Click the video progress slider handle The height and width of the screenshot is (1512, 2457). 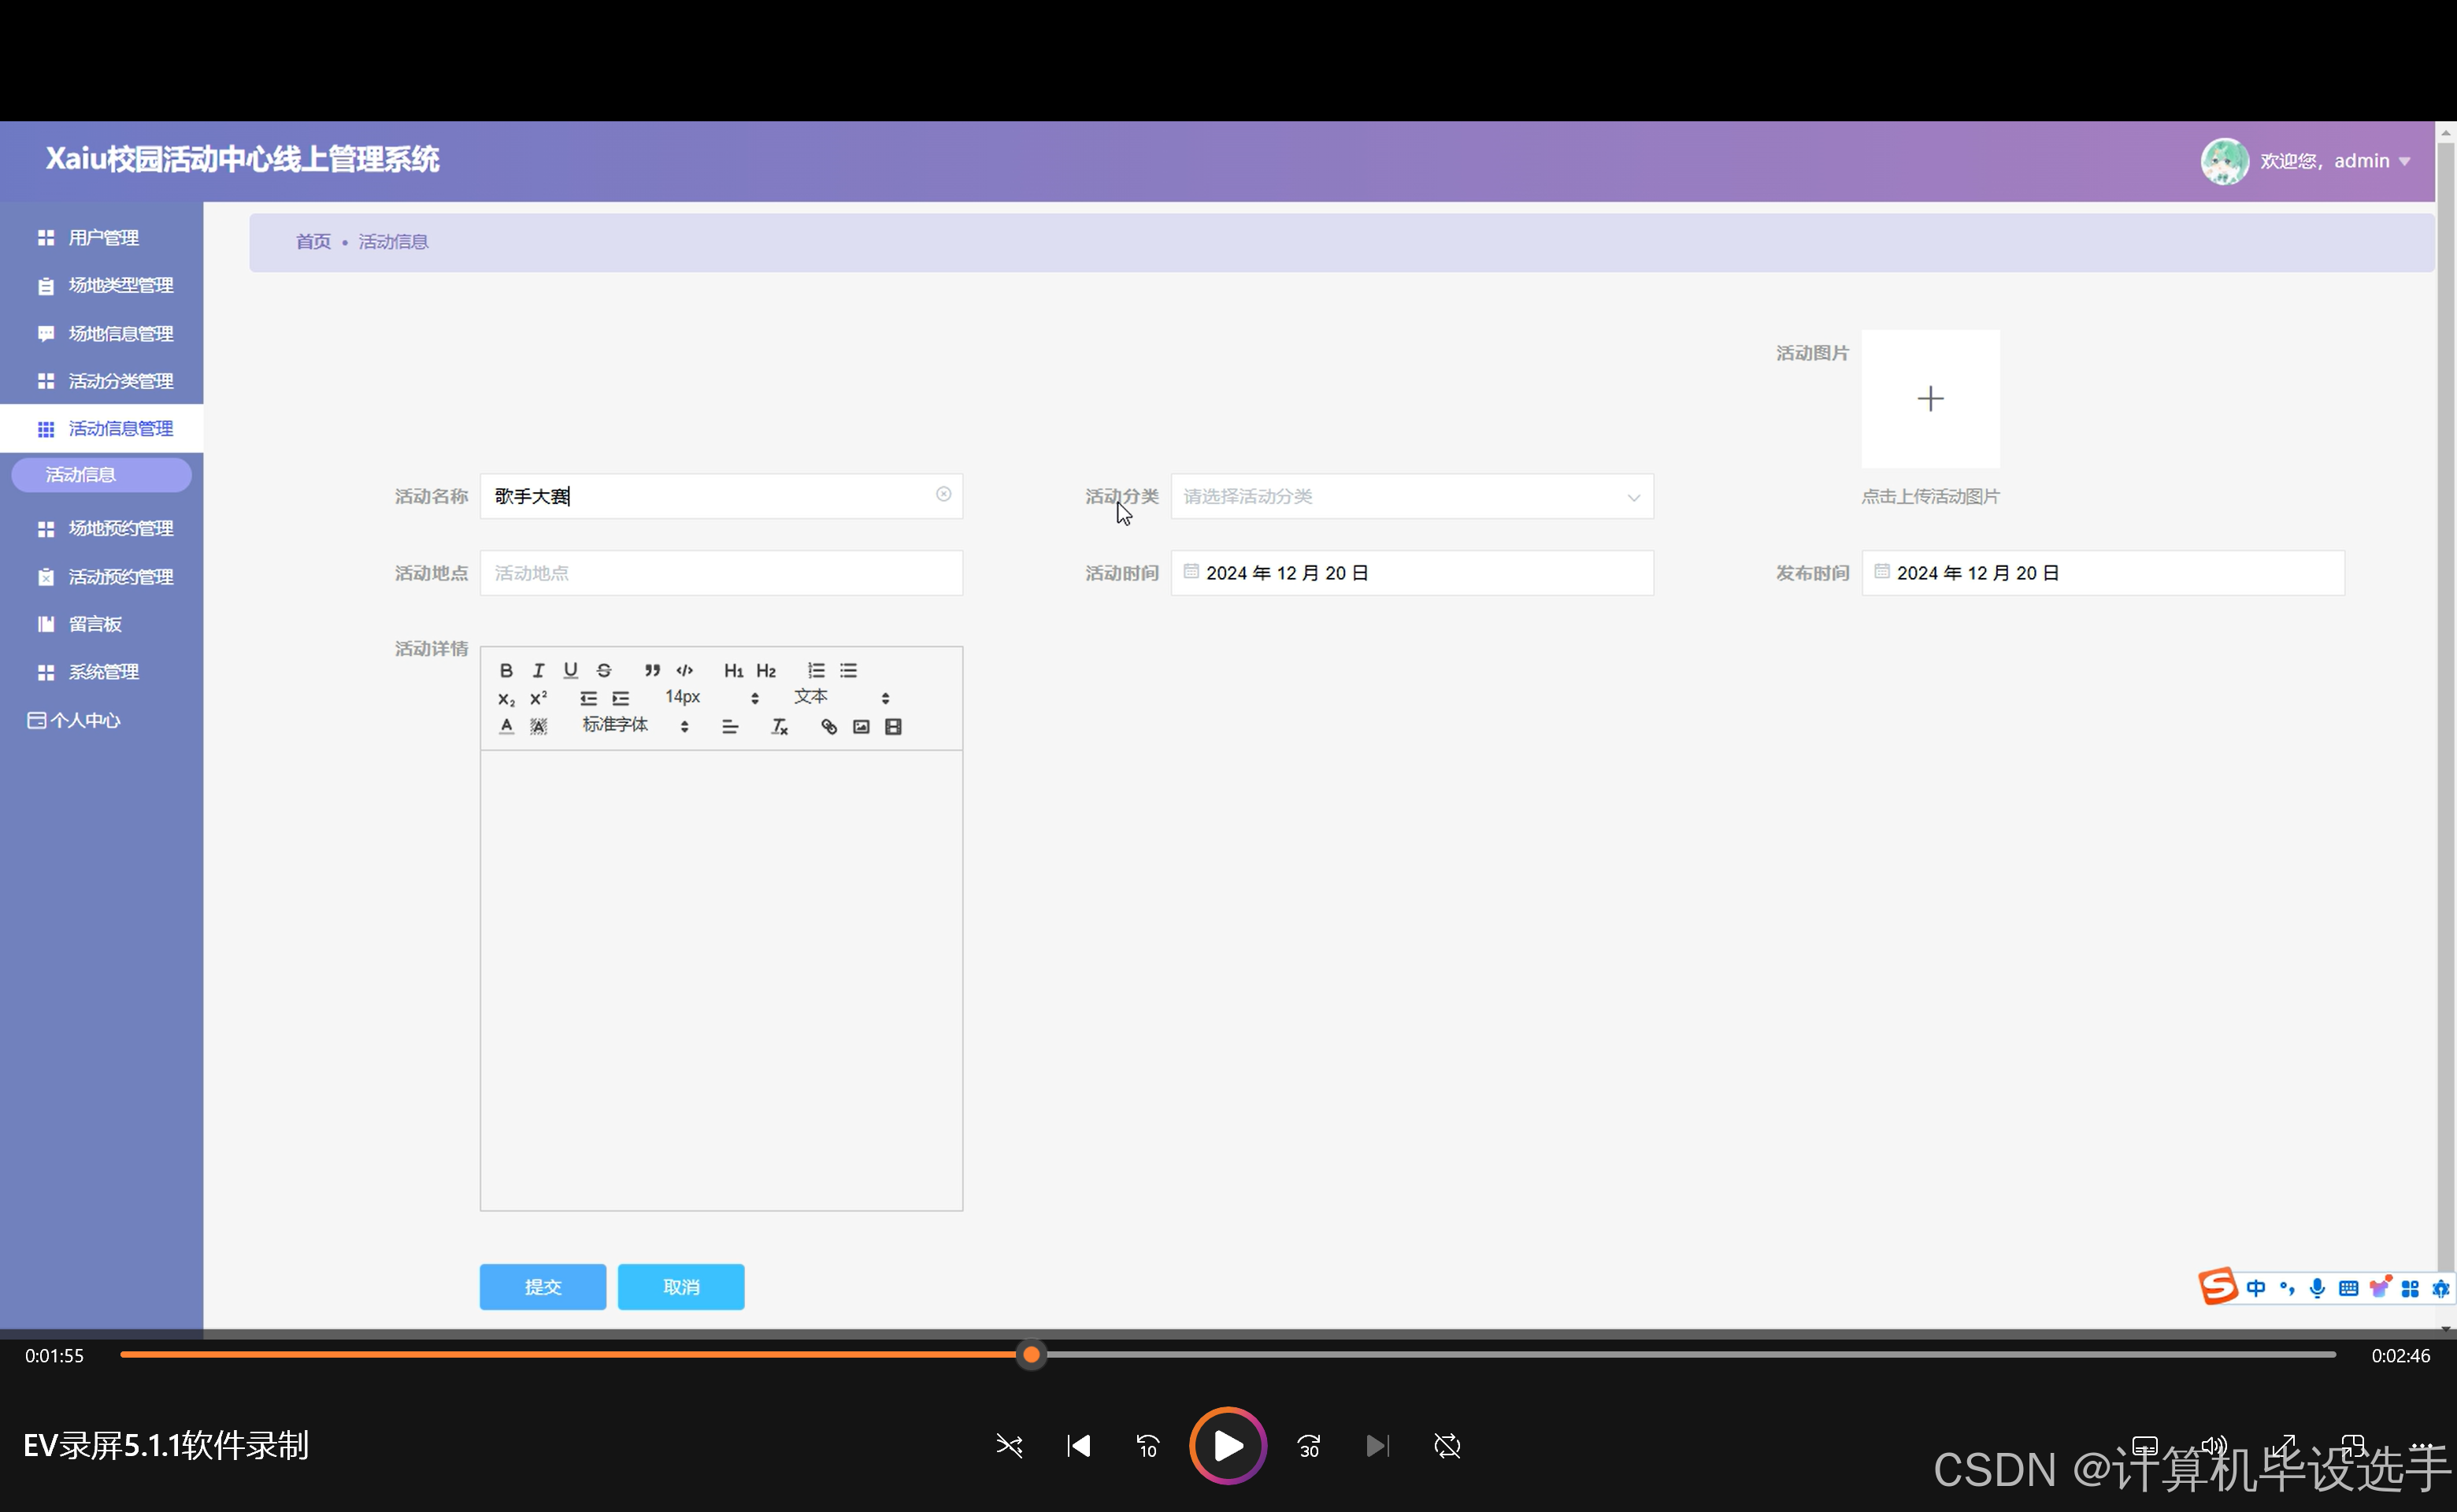[x=1031, y=1355]
